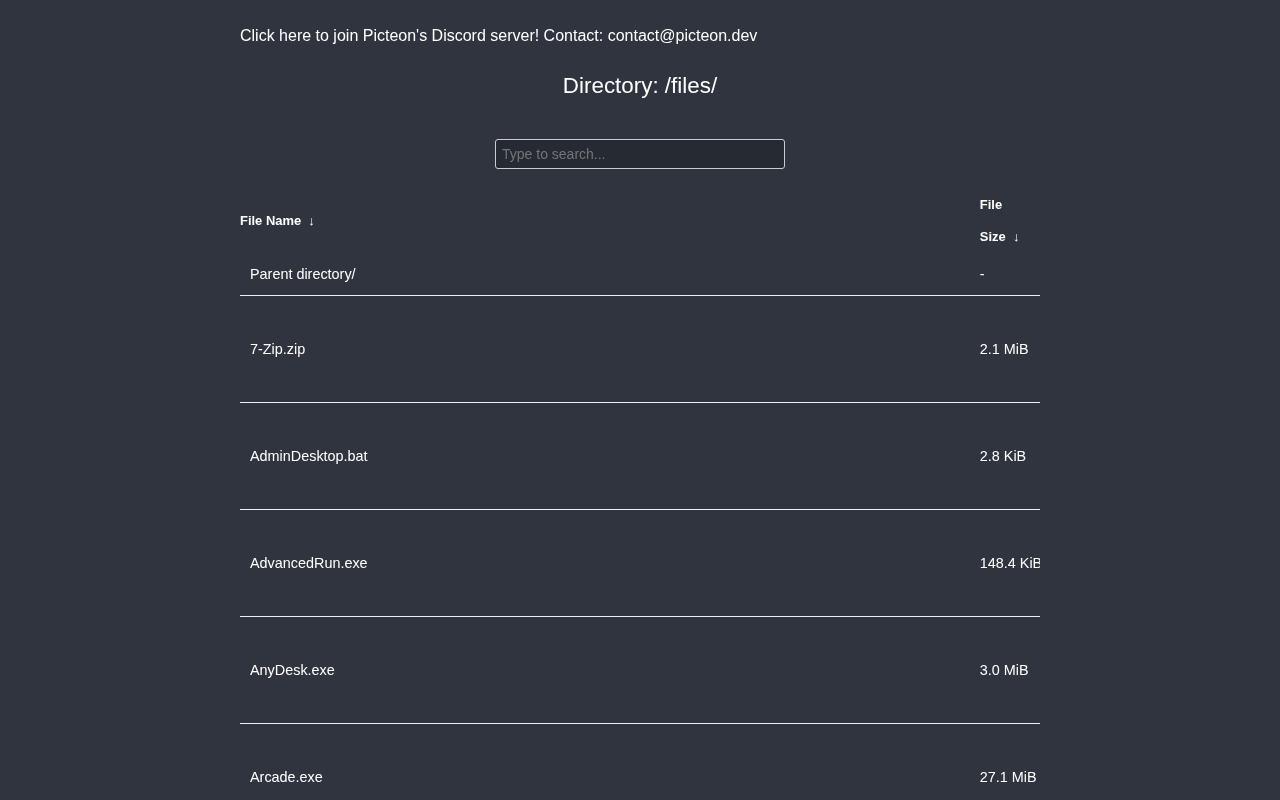Open the AdminDesktop.bat file link
Screen dimensions: 1280x800
pos(308,456)
